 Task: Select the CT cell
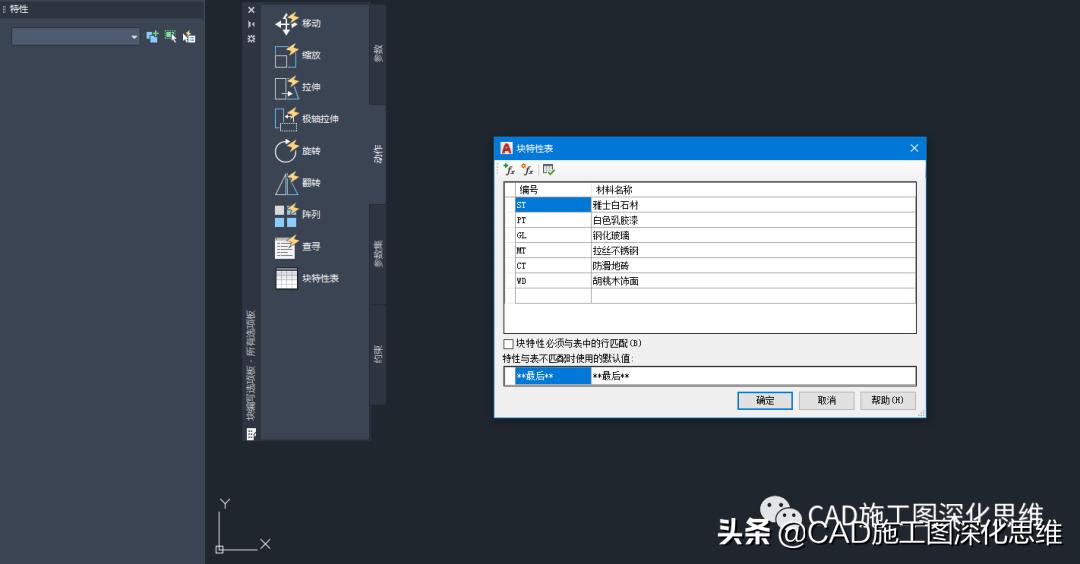pyautogui.click(x=553, y=265)
